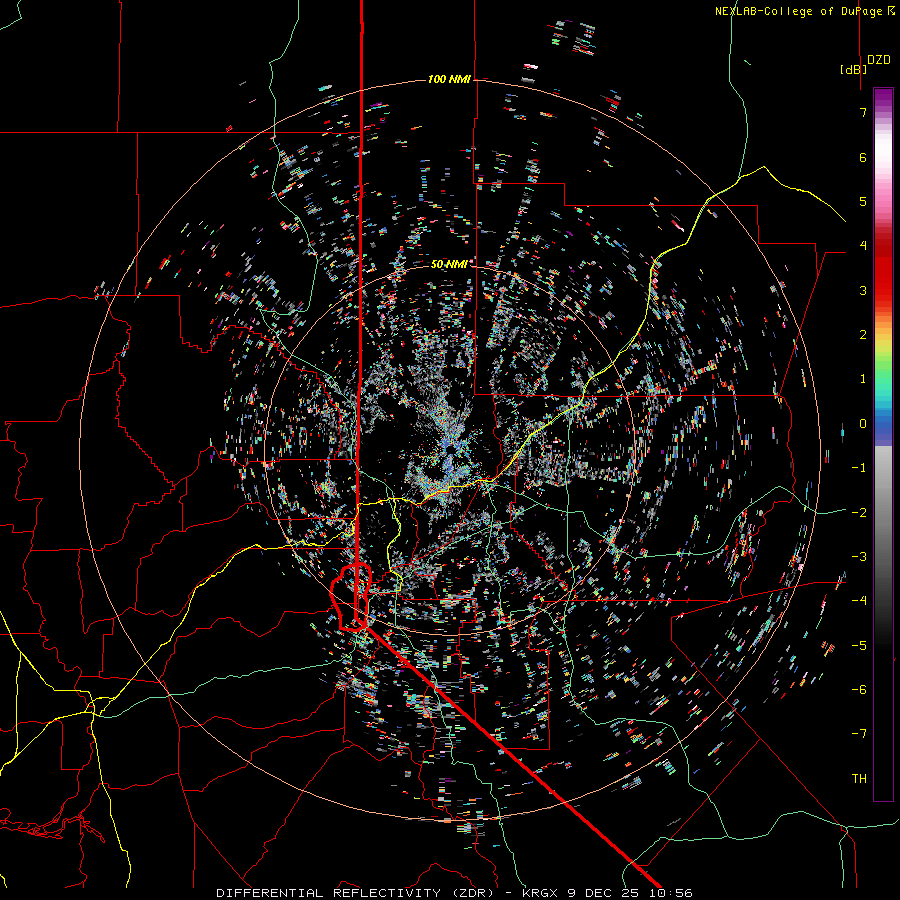Click the 2 dB tick label on the scale
900x900 pixels.
(863, 335)
